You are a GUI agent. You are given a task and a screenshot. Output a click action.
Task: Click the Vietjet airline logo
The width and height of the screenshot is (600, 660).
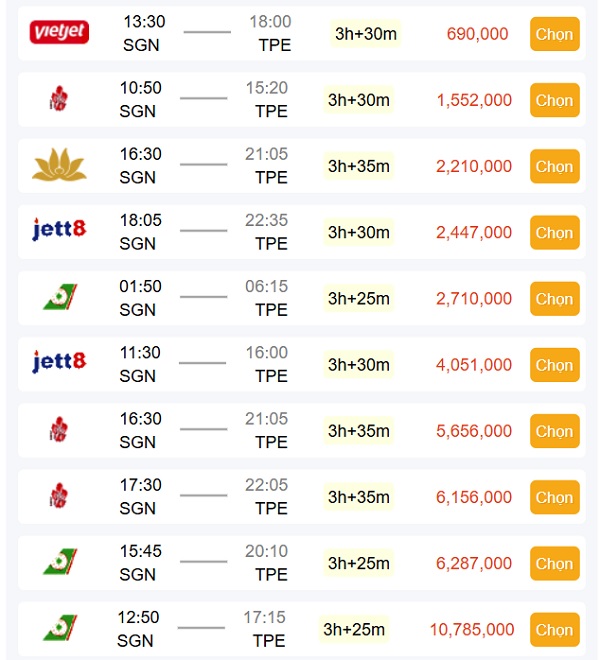pos(60,33)
